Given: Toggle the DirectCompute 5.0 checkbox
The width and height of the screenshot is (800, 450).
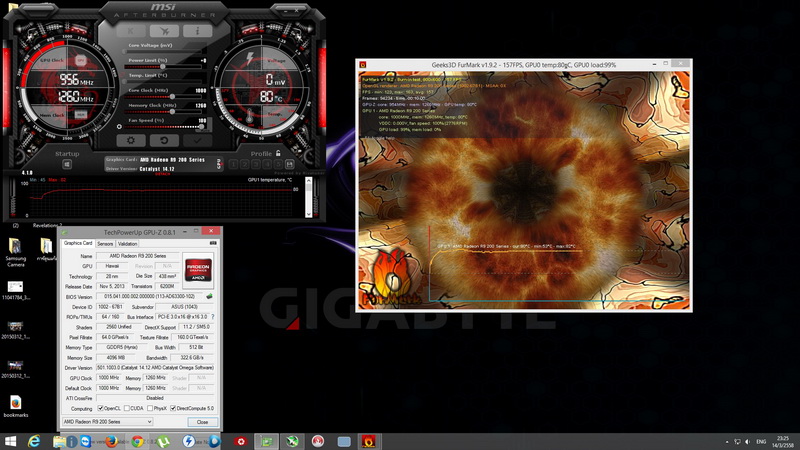Looking at the screenshot, I should [x=173, y=408].
